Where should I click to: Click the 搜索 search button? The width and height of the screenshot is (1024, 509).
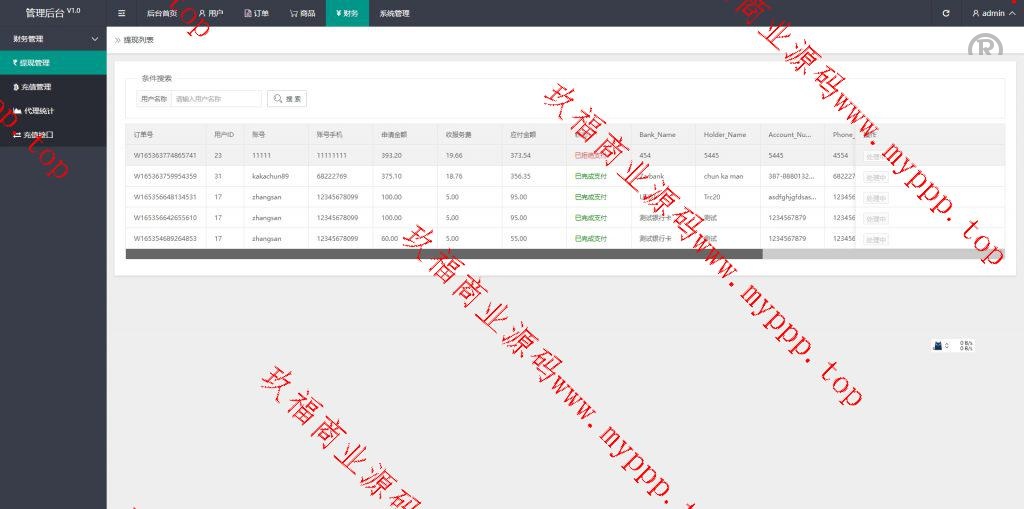click(287, 99)
